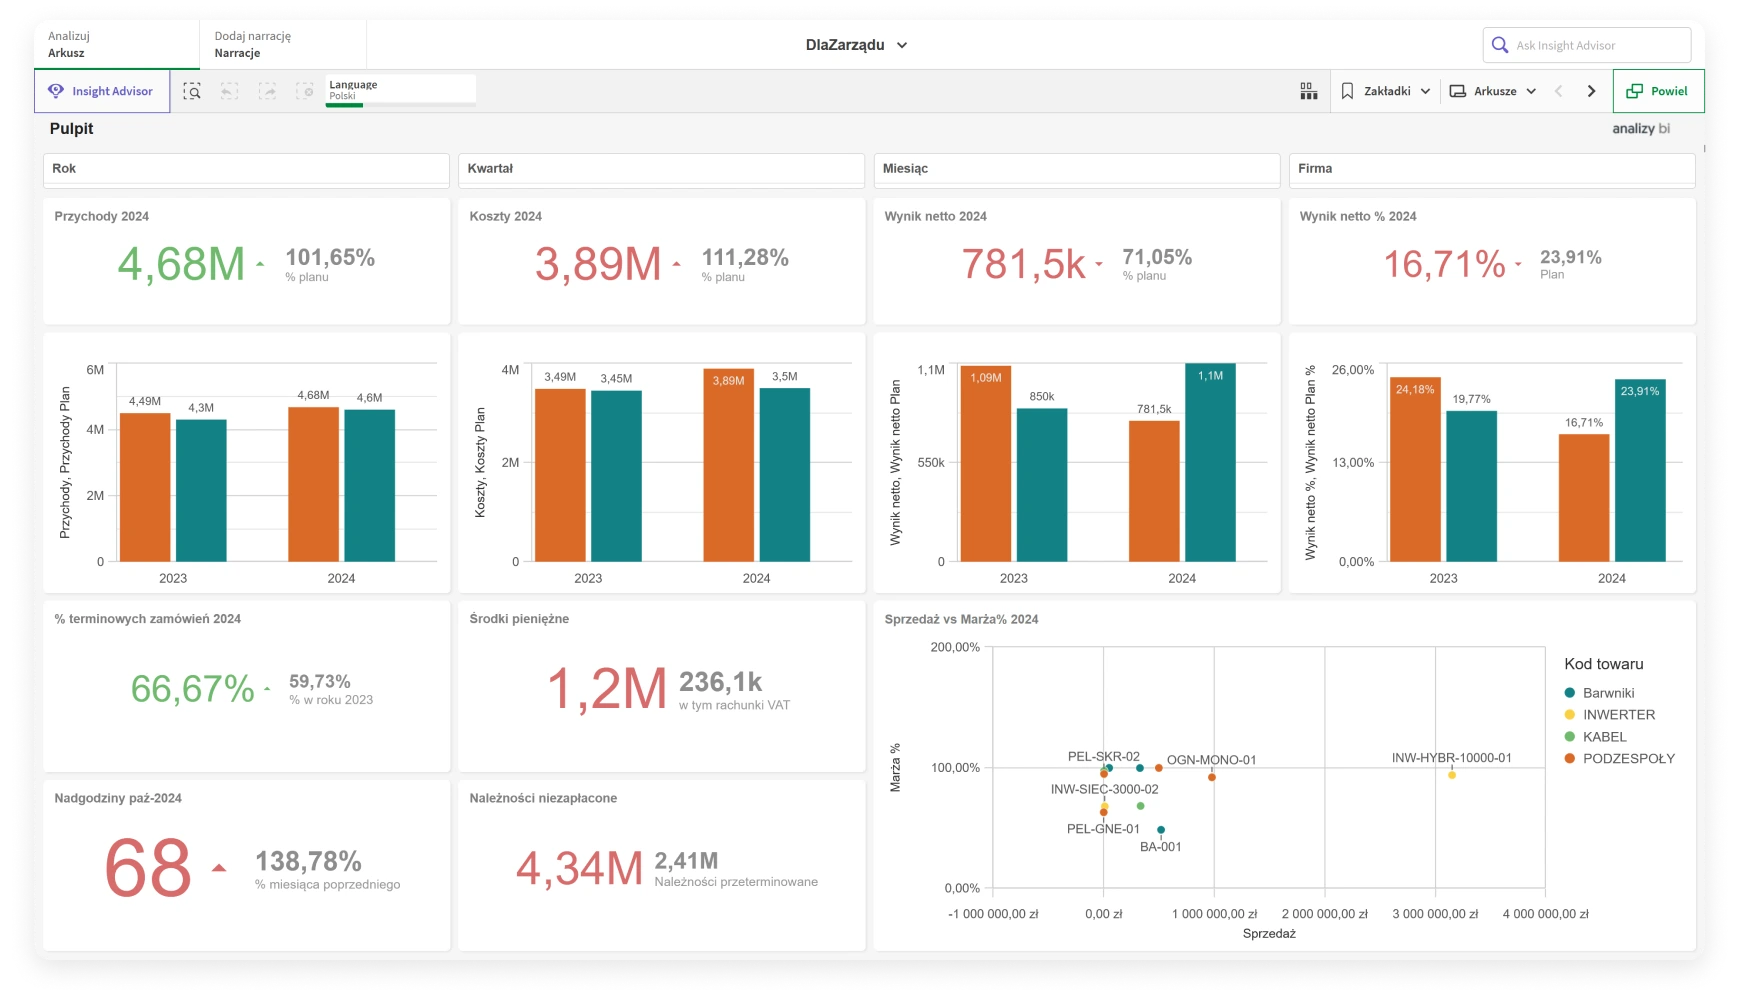Screen dimensions: 1740x996
Task: Expand the DlaZarządu app title menu
Action: pos(856,45)
